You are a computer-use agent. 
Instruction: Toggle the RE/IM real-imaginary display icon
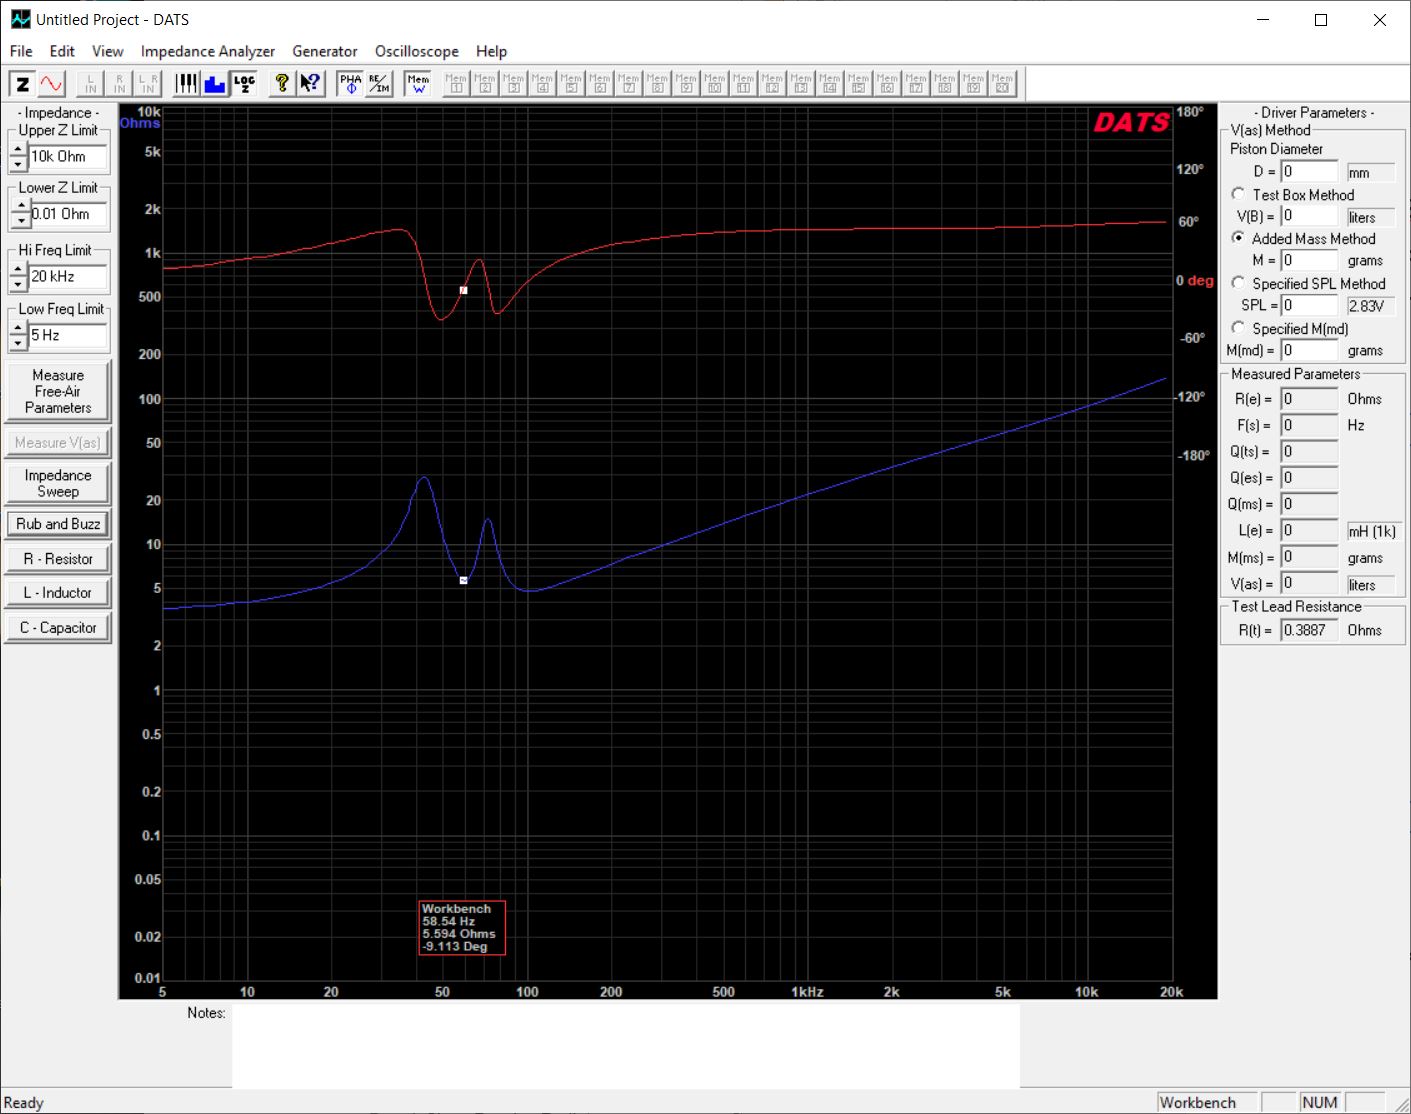coord(379,84)
